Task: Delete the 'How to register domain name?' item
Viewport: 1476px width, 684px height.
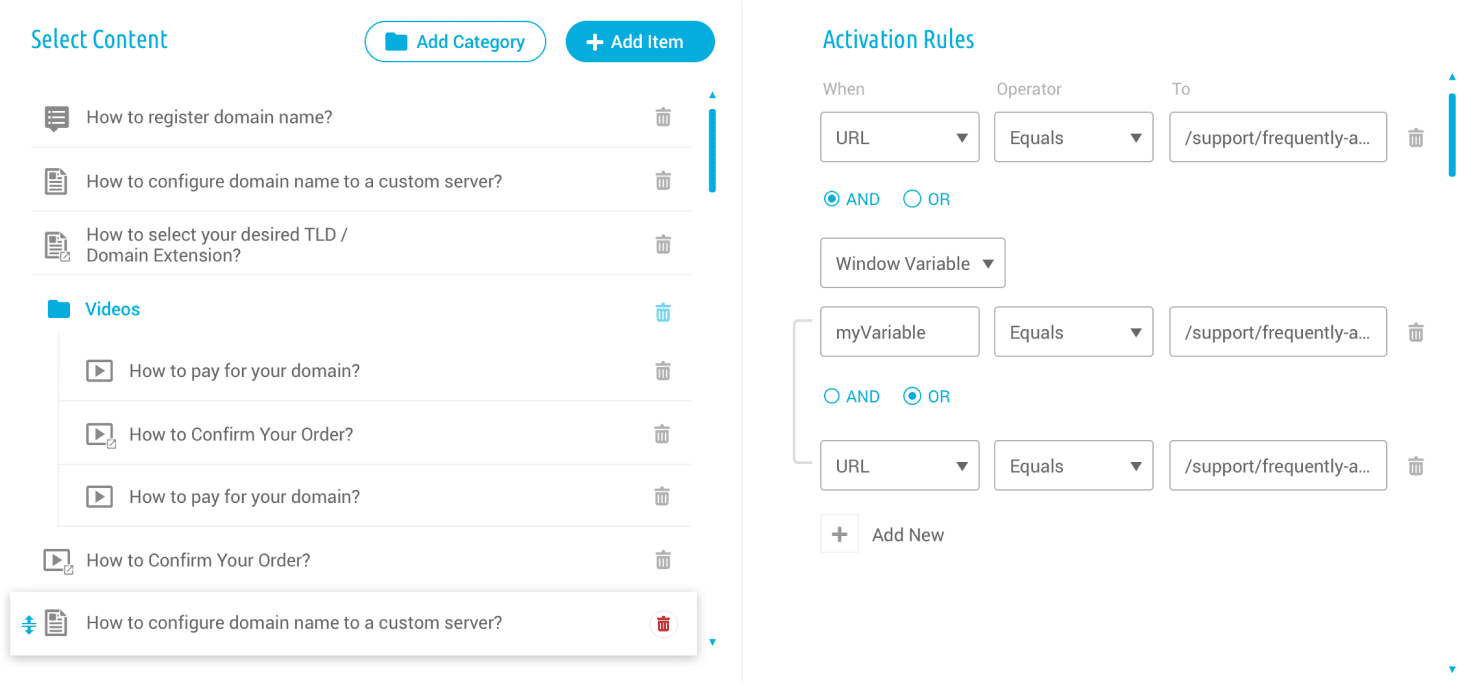Action: [663, 117]
